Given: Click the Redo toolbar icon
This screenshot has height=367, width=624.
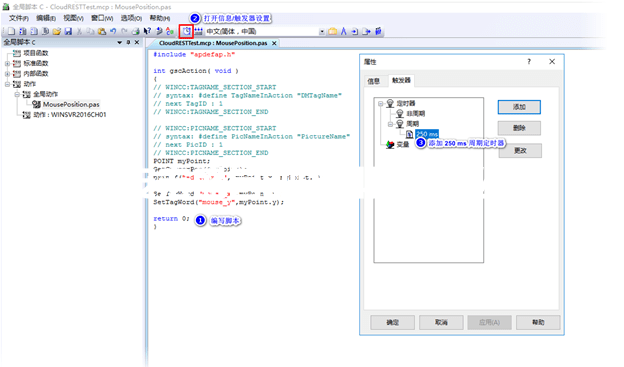Looking at the screenshot, I should point(124,31).
